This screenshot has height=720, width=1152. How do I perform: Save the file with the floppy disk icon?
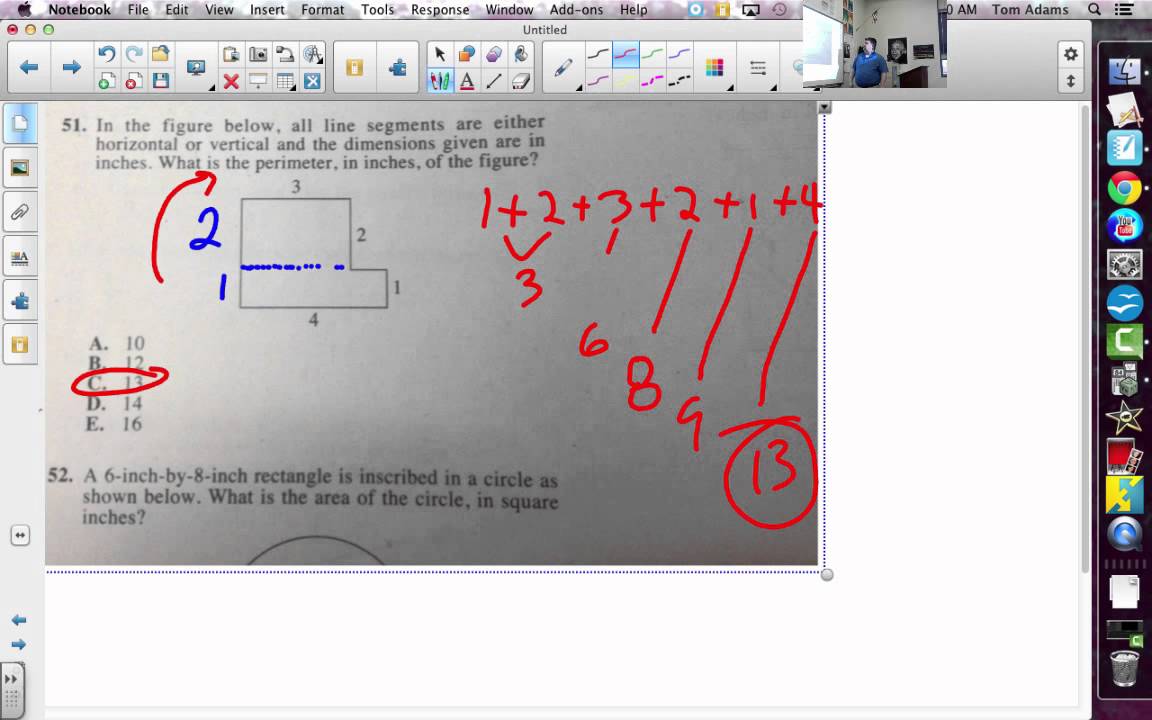[x=161, y=81]
